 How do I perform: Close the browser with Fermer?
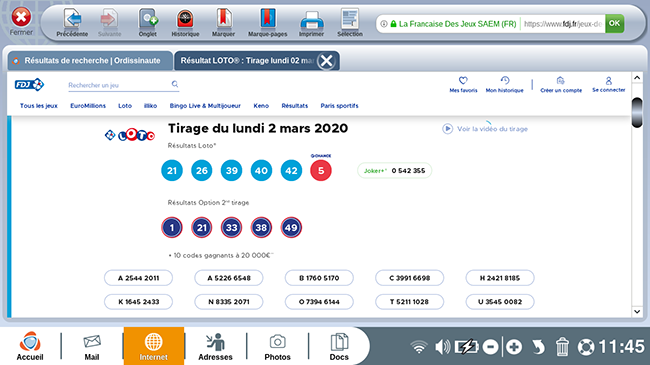coord(21,22)
